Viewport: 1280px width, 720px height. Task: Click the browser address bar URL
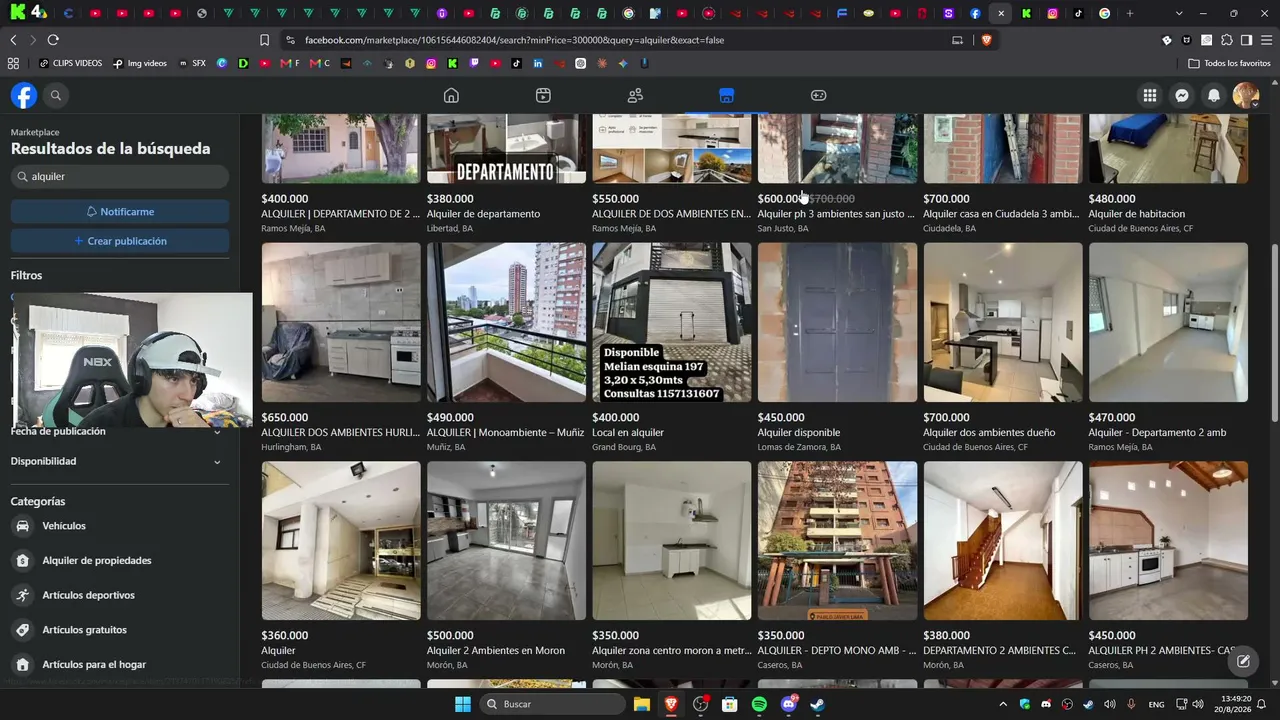514,40
